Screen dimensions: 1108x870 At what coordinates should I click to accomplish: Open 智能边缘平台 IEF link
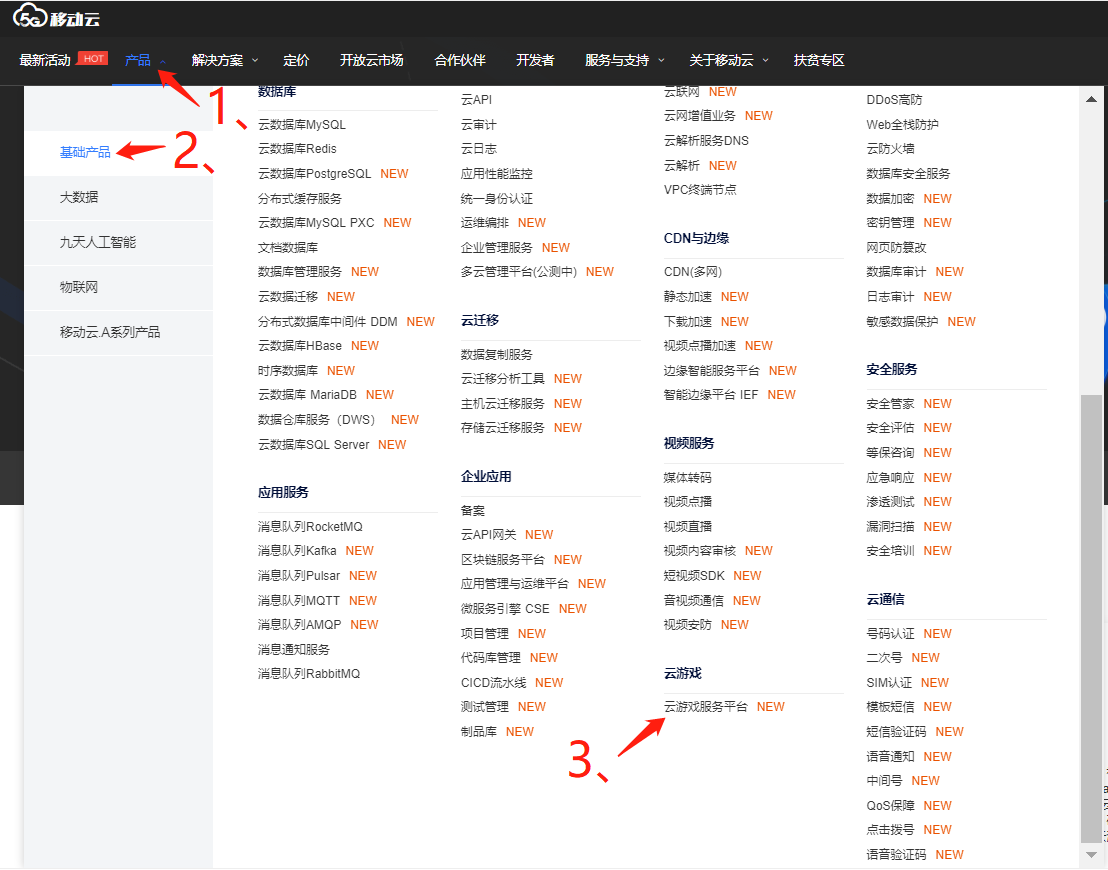pyautogui.click(x=711, y=394)
